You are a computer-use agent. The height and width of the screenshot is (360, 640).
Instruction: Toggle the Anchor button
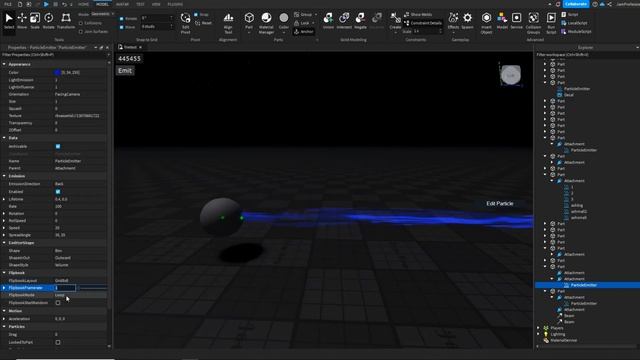[x=304, y=31]
